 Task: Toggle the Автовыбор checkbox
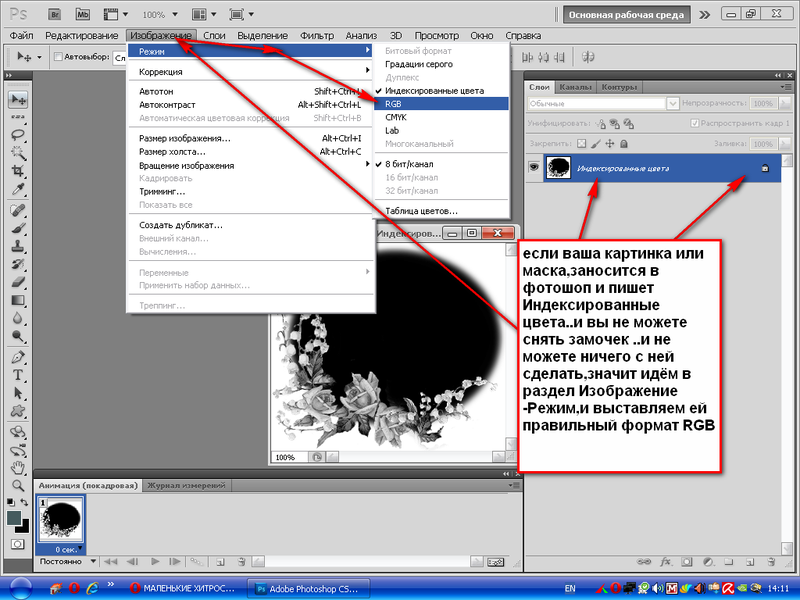pos(58,57)
